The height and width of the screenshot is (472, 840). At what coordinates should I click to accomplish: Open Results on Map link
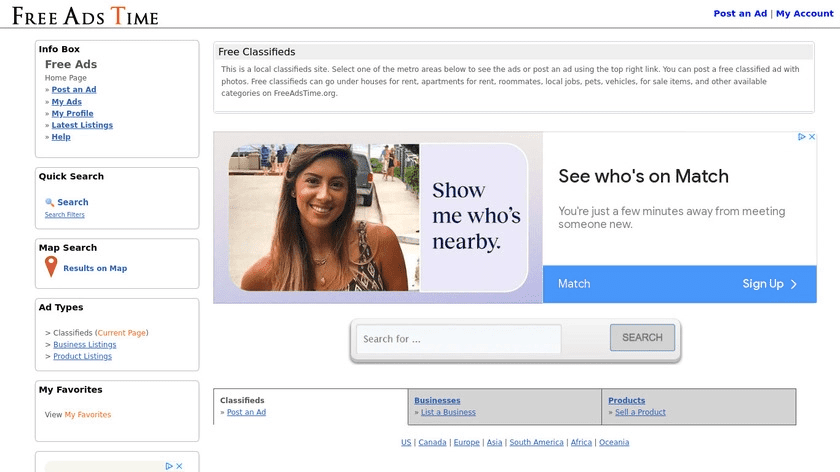95,268
